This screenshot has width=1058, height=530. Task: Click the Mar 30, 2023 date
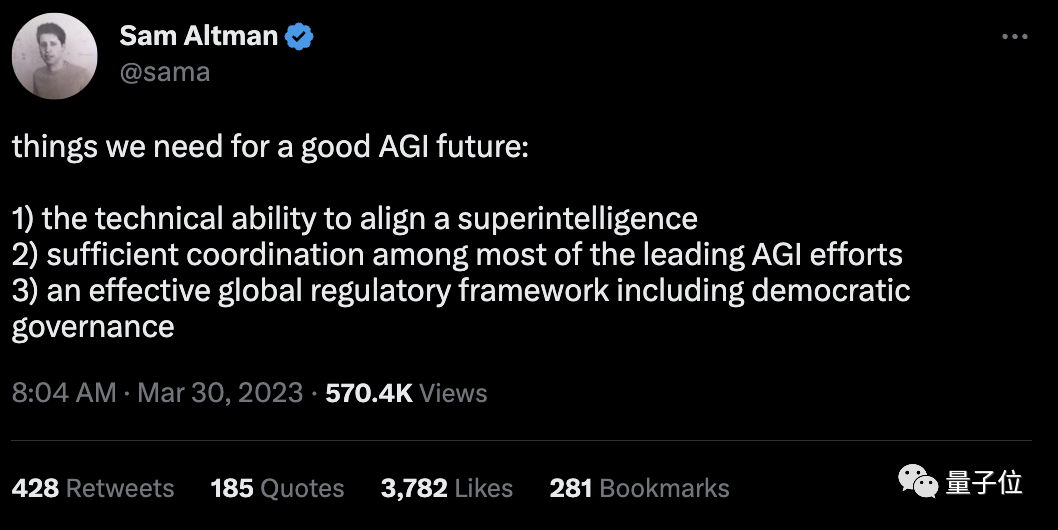coord(220,393)
